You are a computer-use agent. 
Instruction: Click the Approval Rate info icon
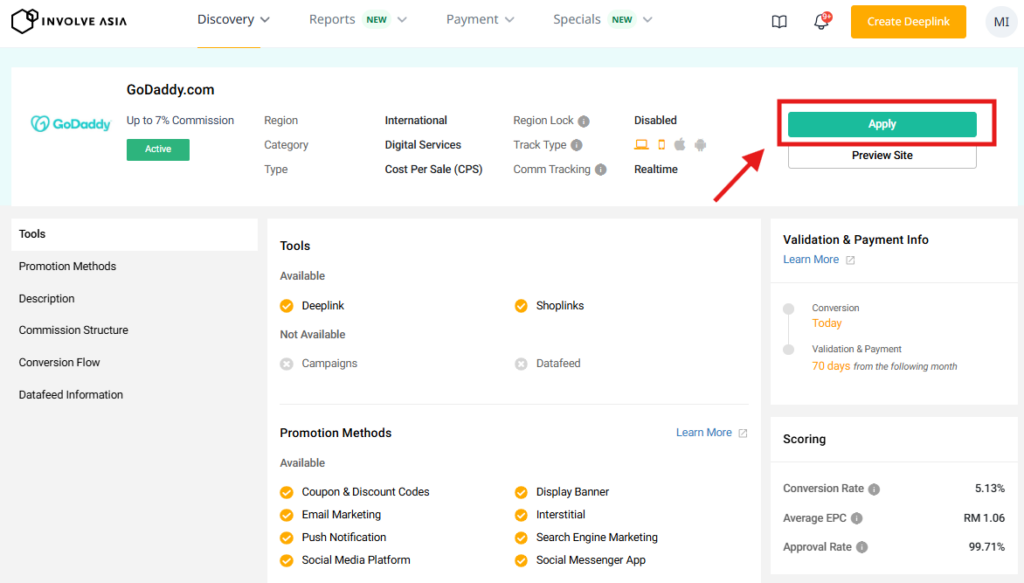click(x=862, y=547)
